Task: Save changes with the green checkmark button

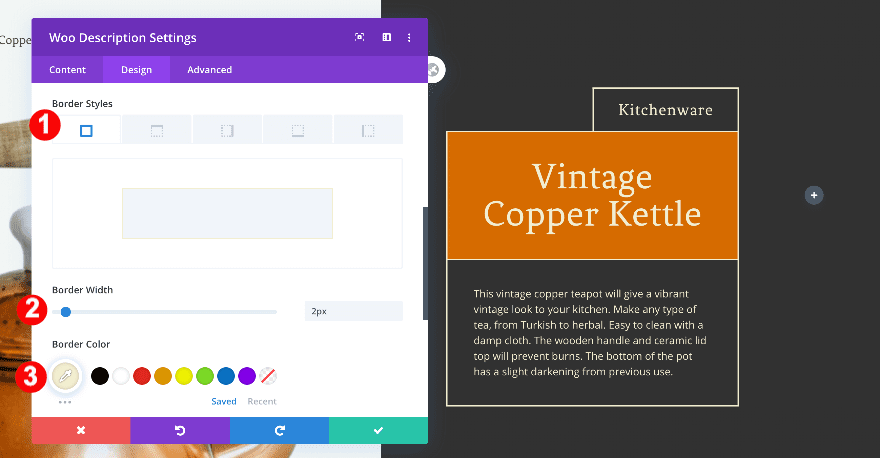Action: click(378, 430)
